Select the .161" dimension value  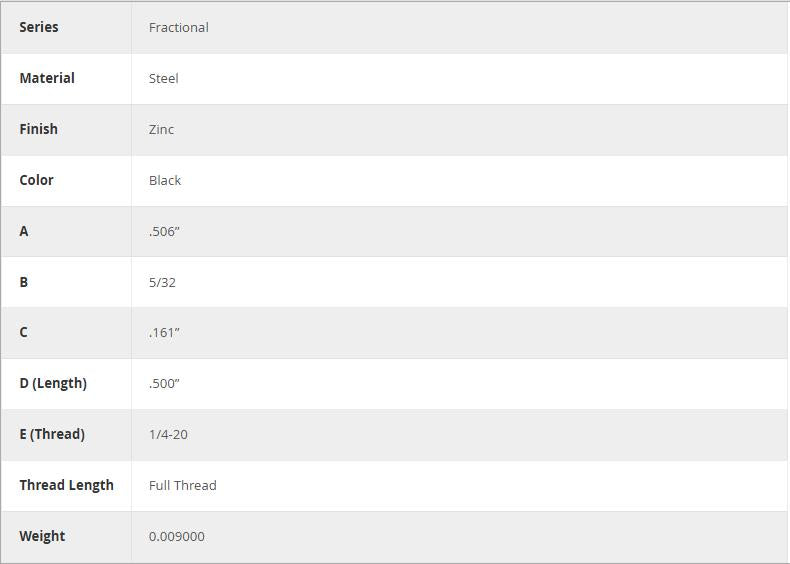coord(164,332)
